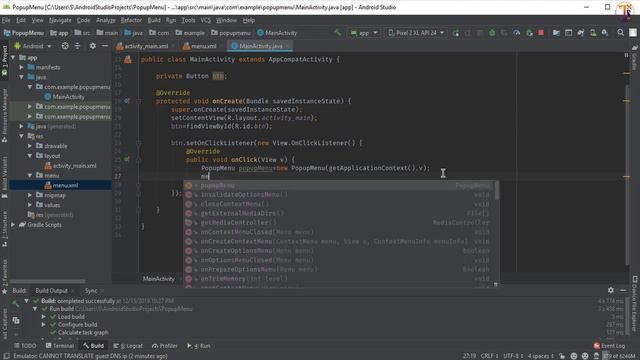Click the tool windows icon in status bar corner

pos(6,356)
